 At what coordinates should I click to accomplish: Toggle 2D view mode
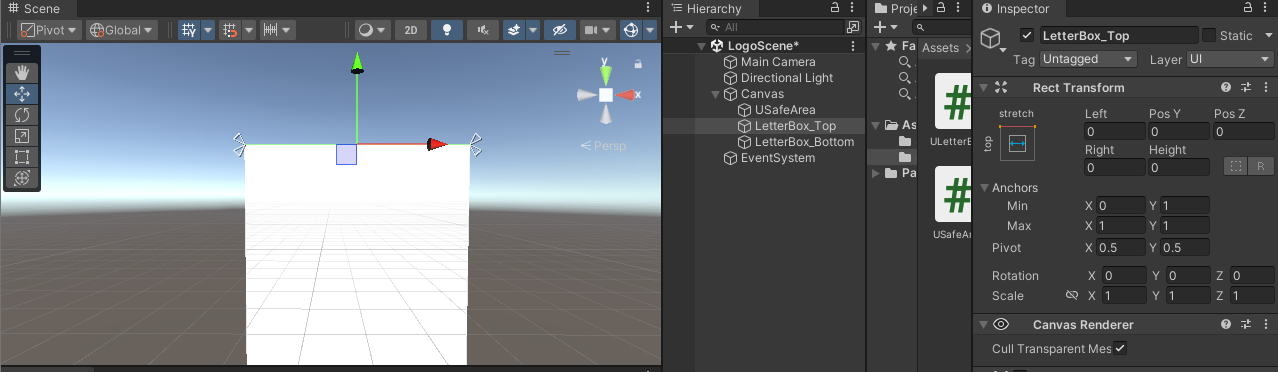(x=410, y=30)
